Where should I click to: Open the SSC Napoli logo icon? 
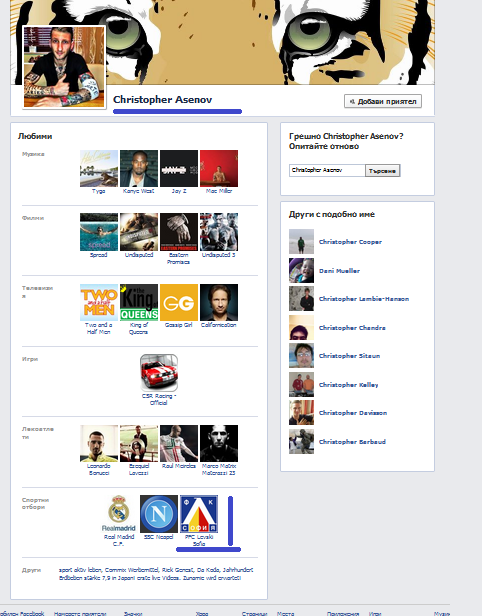pos(159,513)
